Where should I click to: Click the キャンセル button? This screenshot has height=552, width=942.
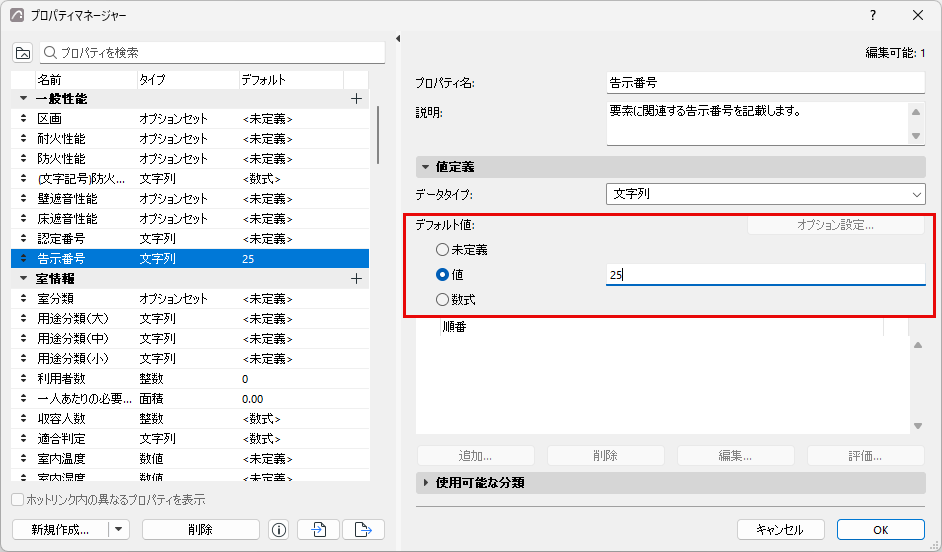(x=779, y=530)
